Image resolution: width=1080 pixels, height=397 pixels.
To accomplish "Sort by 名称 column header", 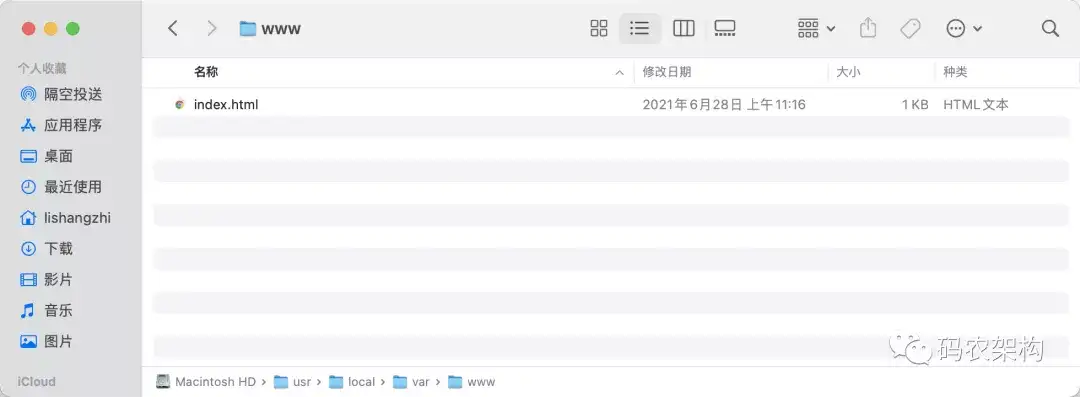I will tap(206, 72).
